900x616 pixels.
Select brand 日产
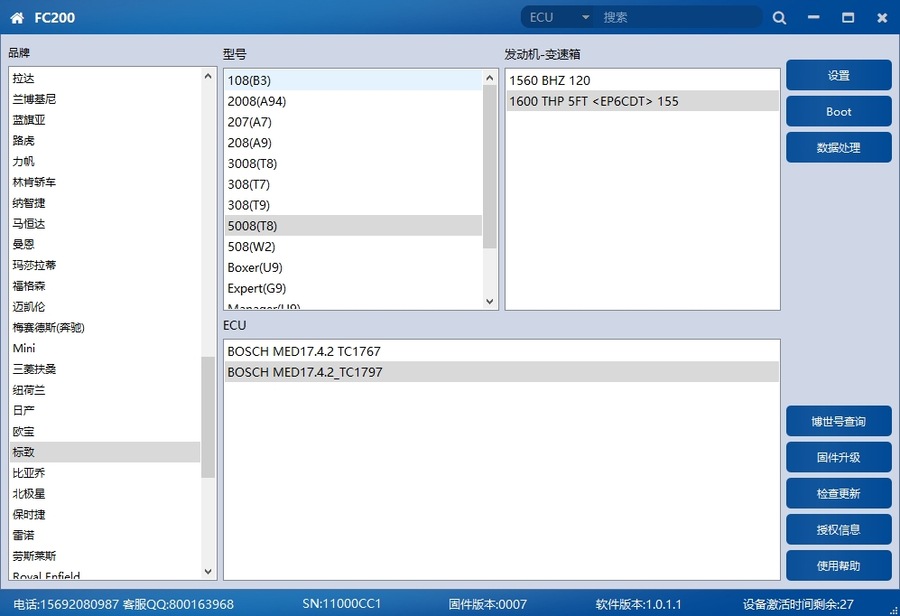coord(105,410)
